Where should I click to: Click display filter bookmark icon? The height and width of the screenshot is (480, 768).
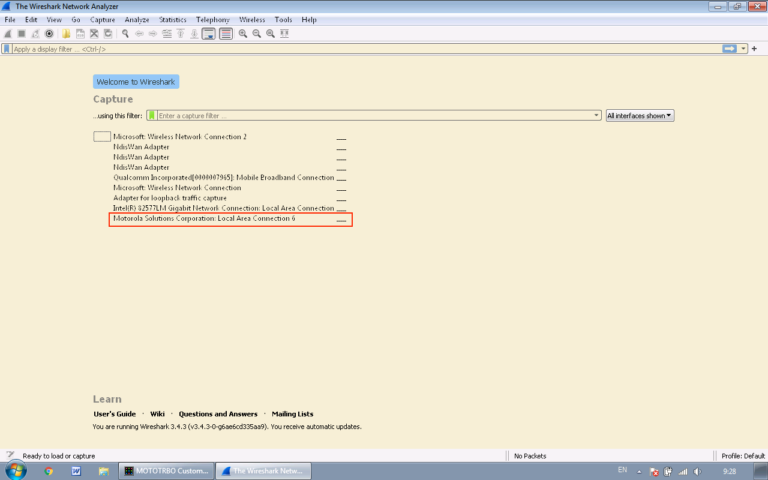pyautogui.click(x=7, y=48)
